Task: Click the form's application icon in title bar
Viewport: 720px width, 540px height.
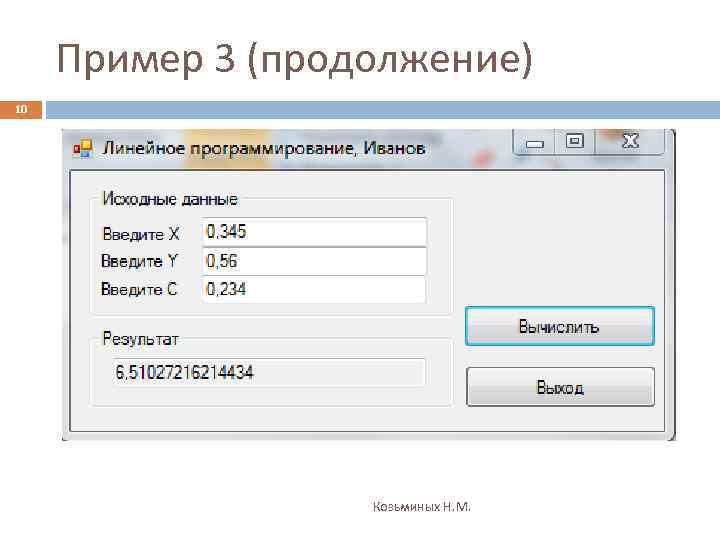Action: coord(83,149)
